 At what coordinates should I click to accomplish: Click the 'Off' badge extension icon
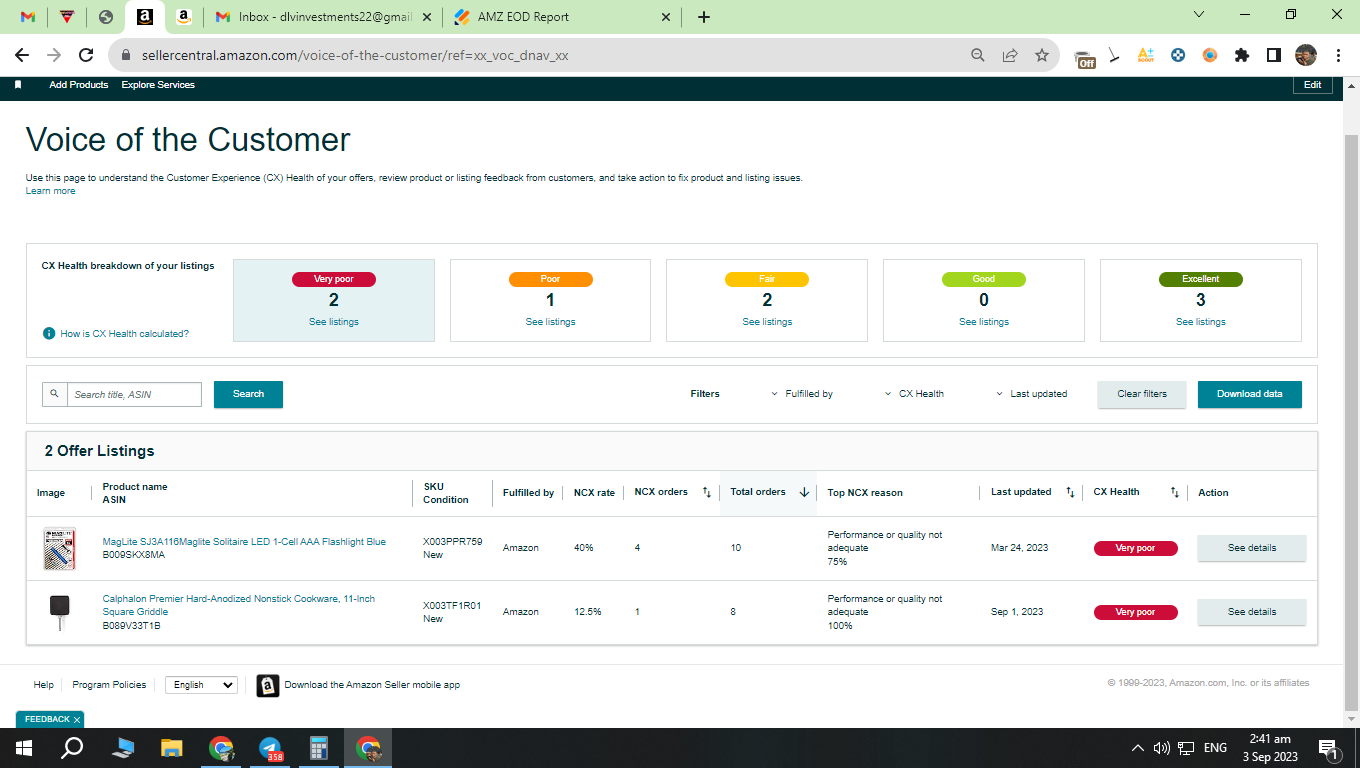click(x=1085, y=57)
